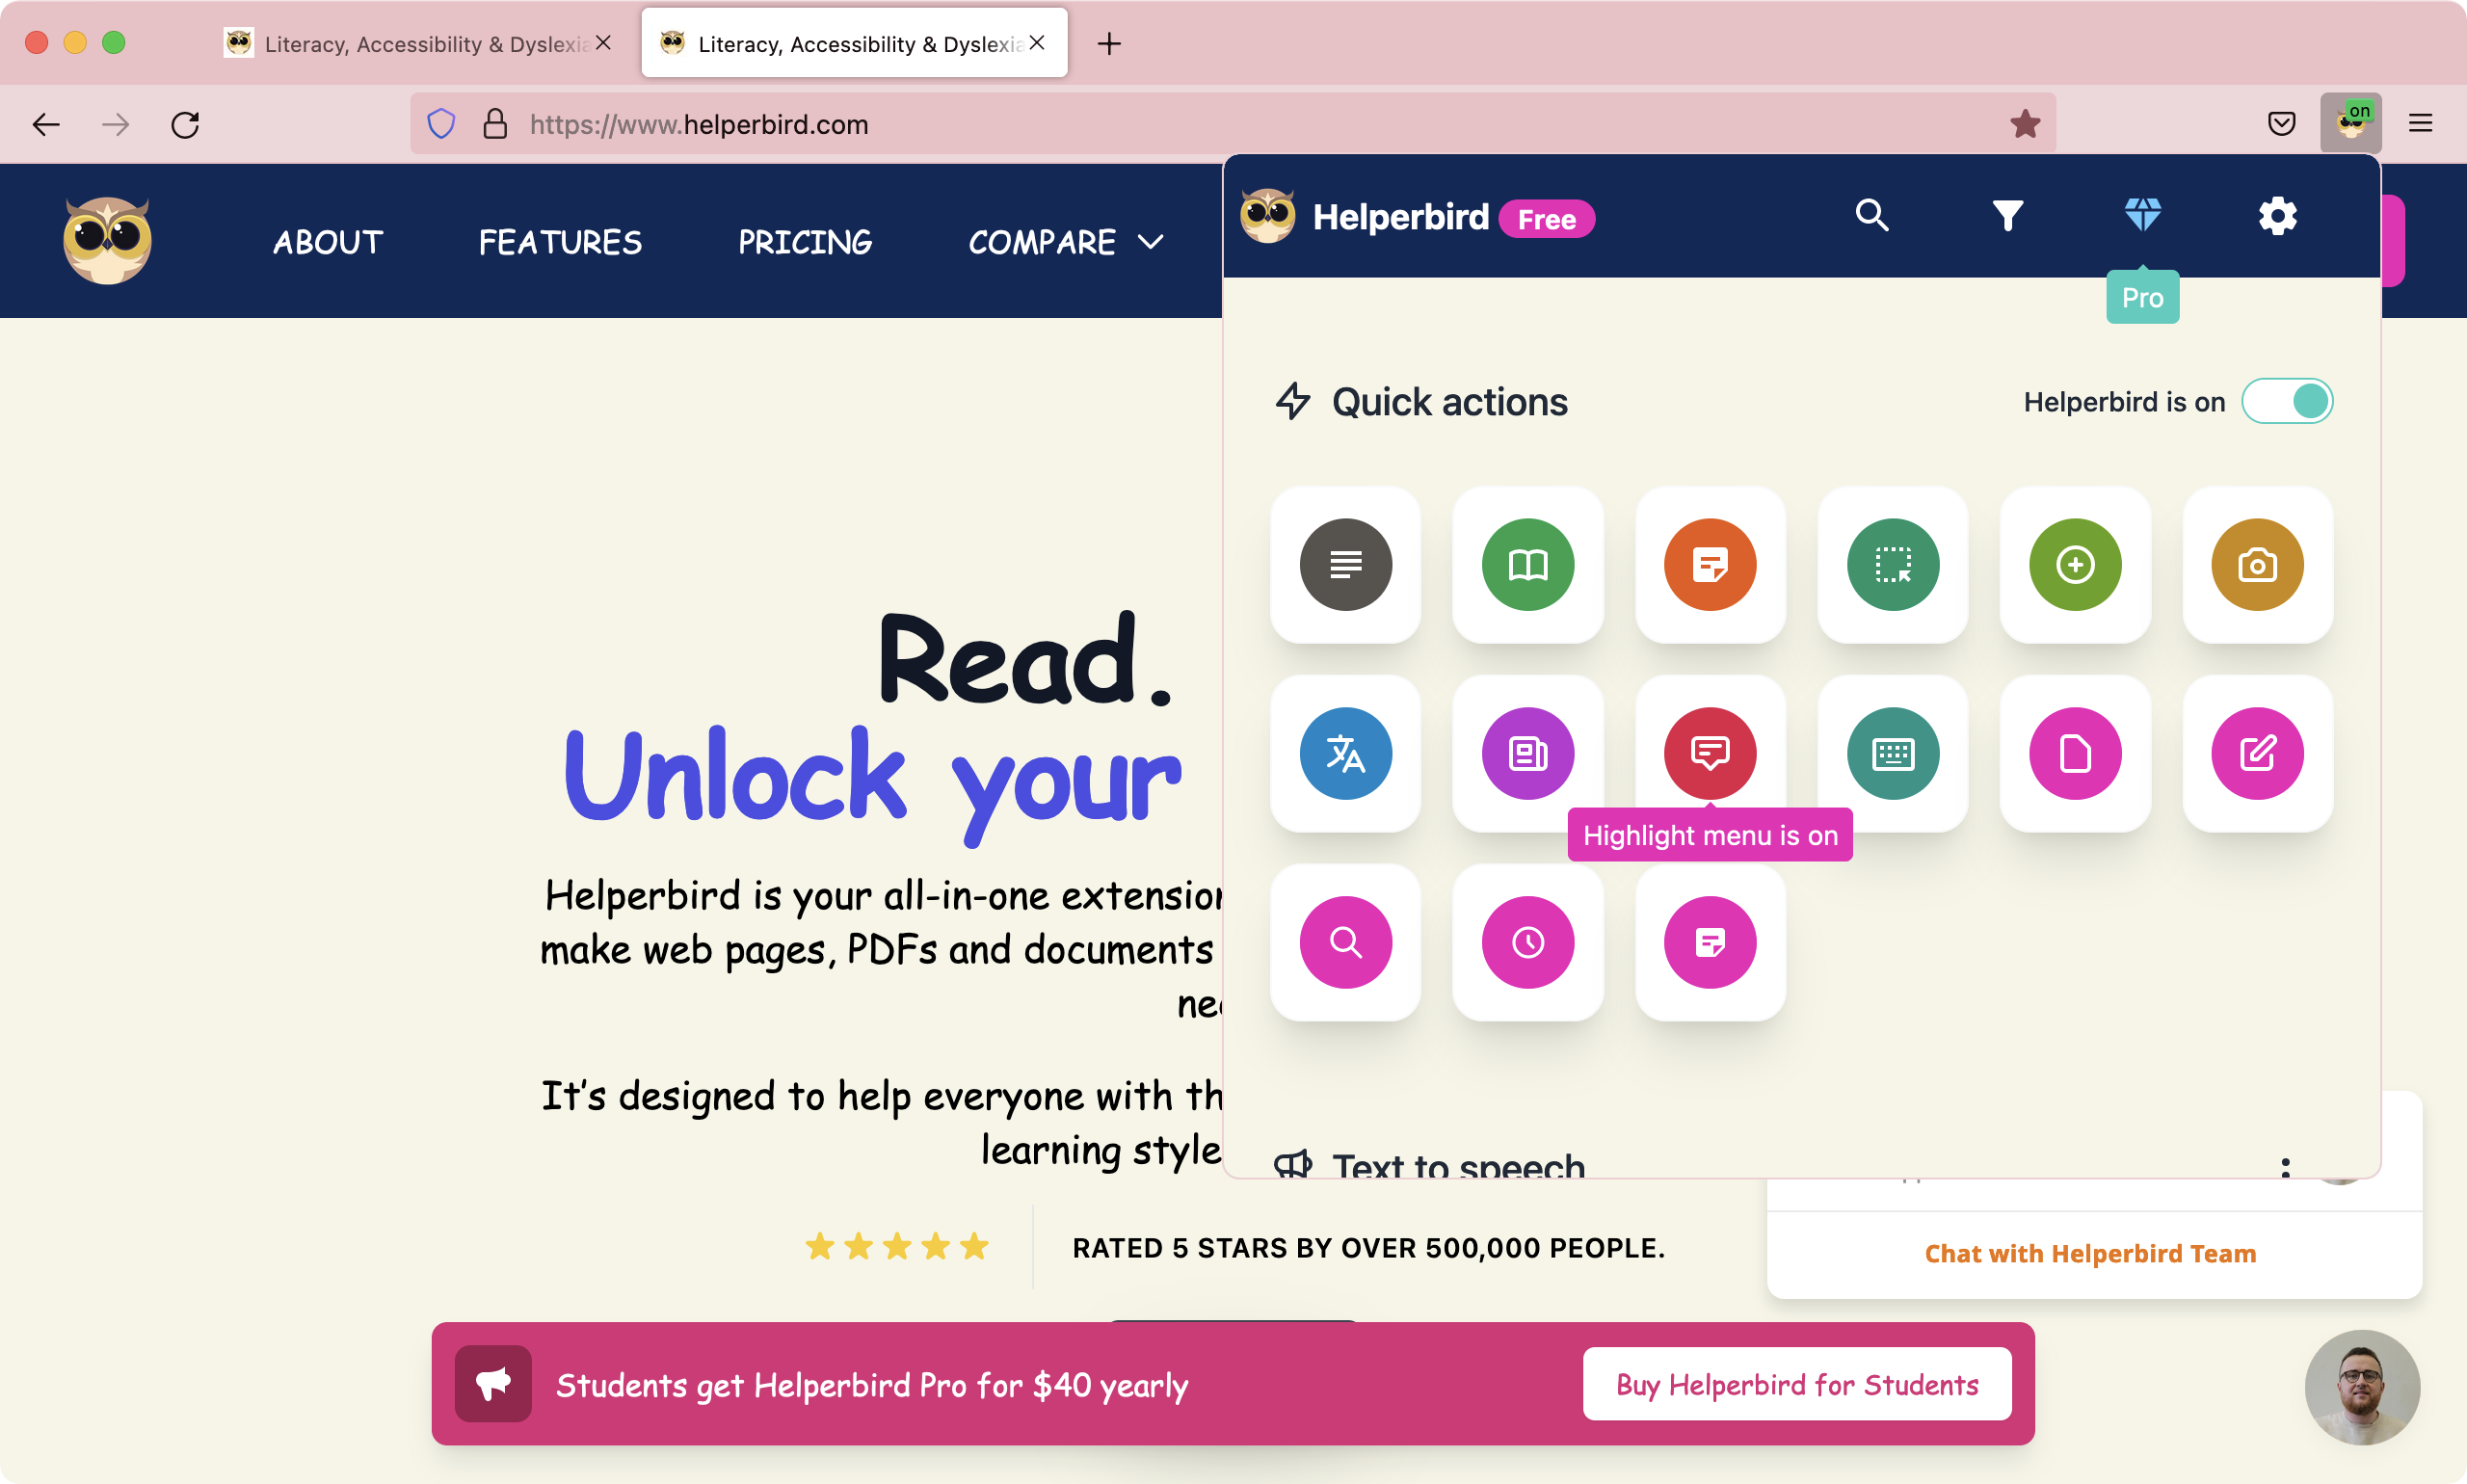Click the Quick actions heading text
The width and height of the screenshot is (2467, 1484).
coord(1449,402)
